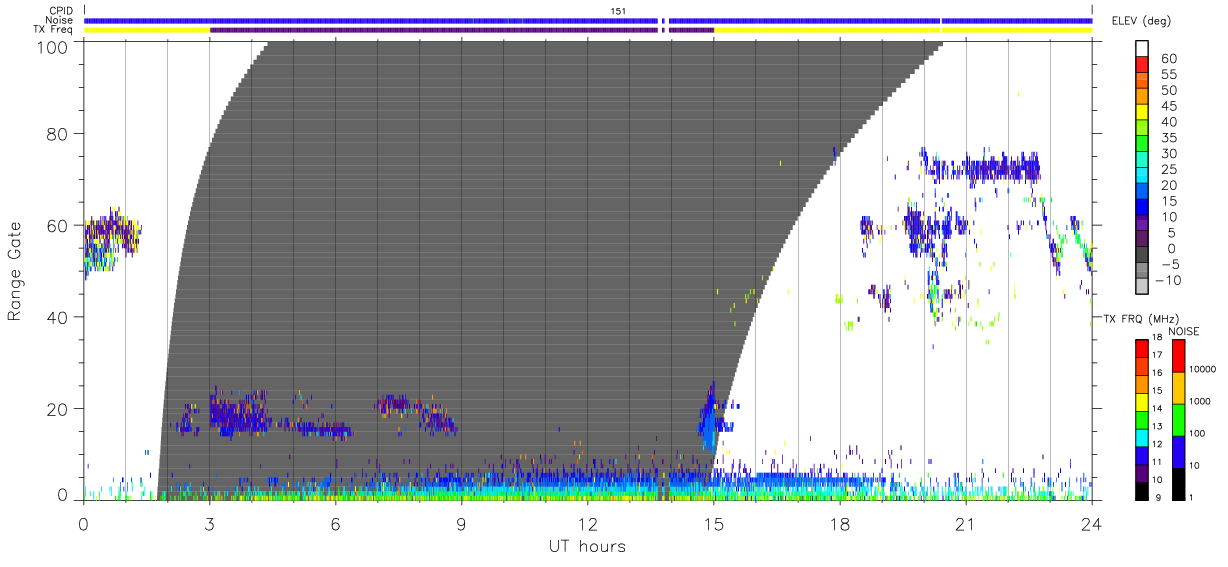Click the CPID label above the plot
The width and height of the screenshot is (1228, 567).
pos(61,10)
